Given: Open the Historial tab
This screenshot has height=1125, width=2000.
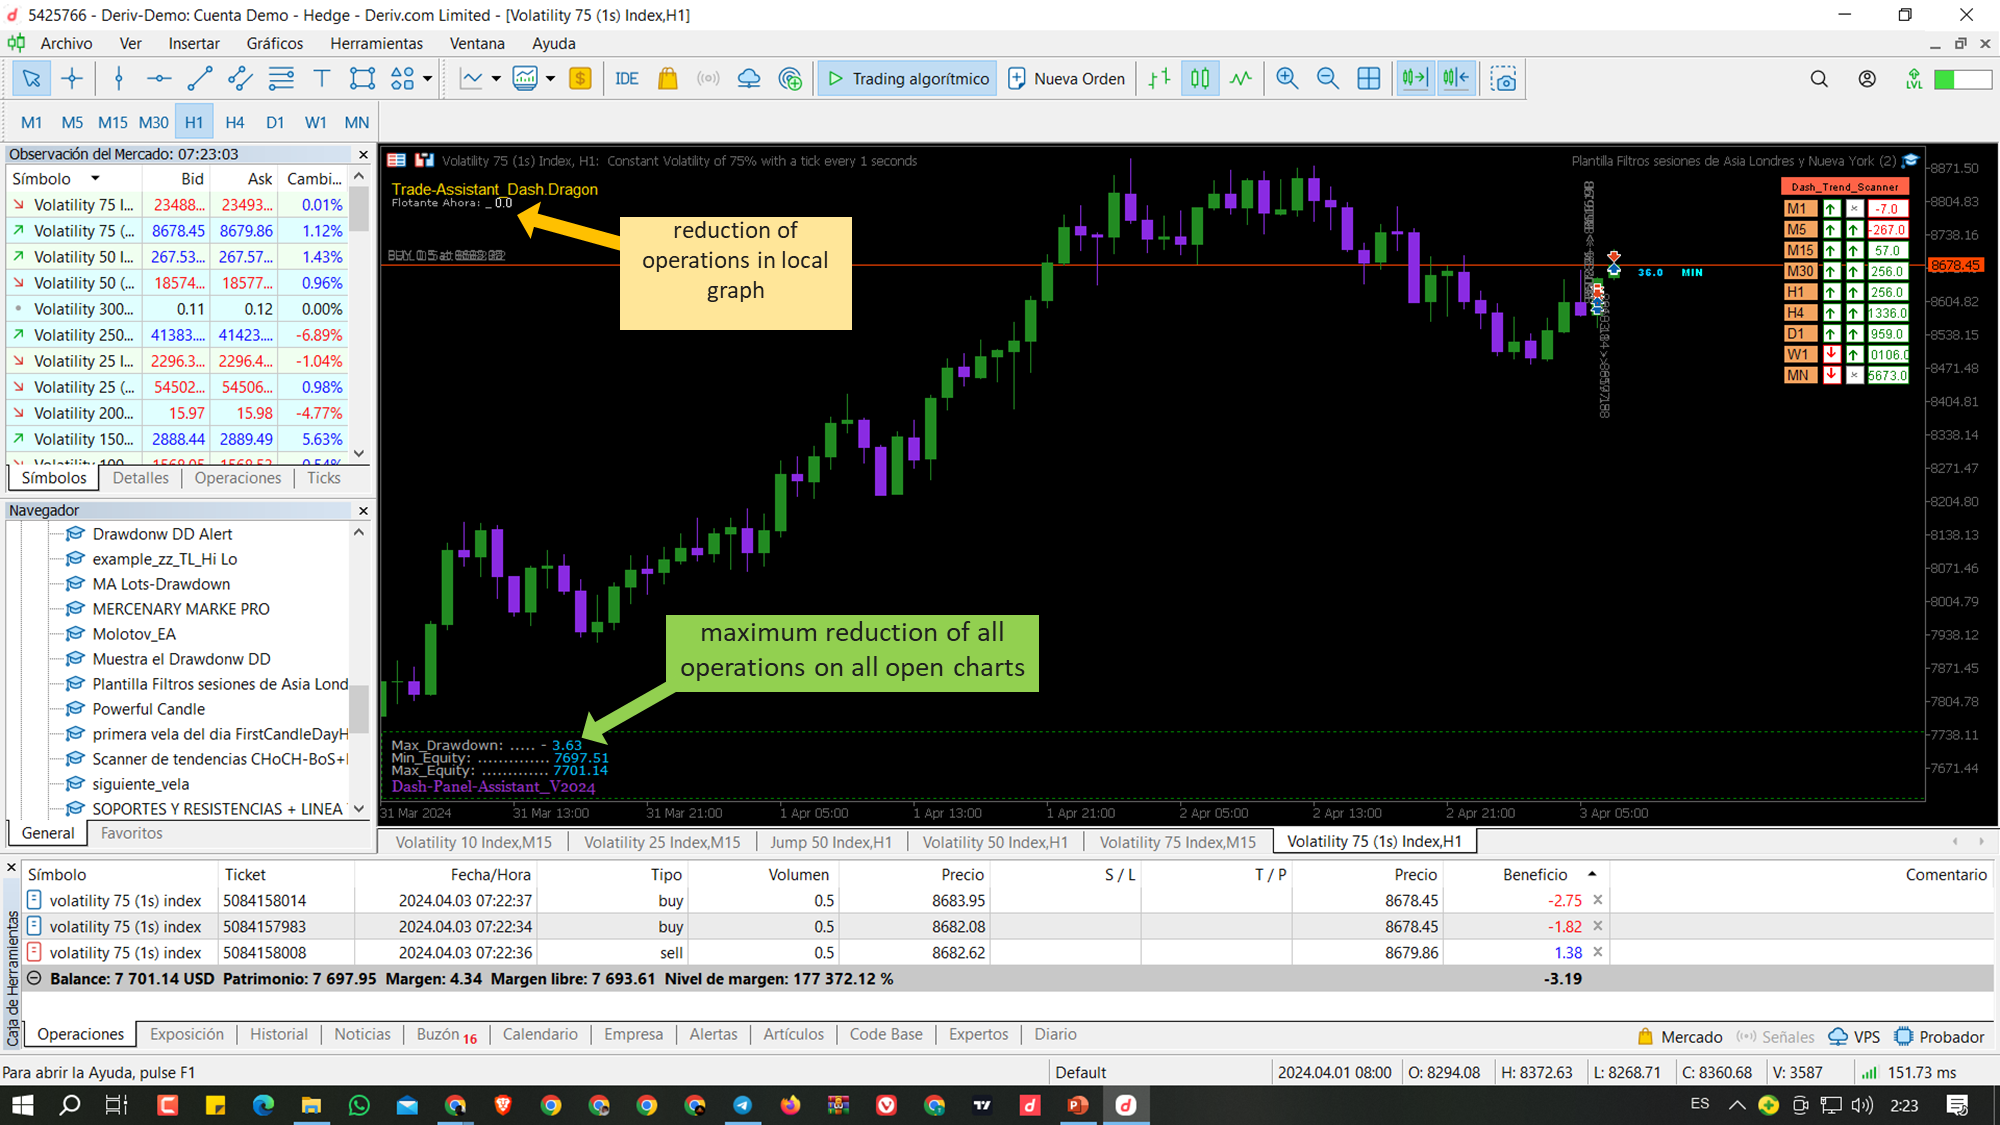Looking at the screenshot, I should click(x=278, y=1034).
